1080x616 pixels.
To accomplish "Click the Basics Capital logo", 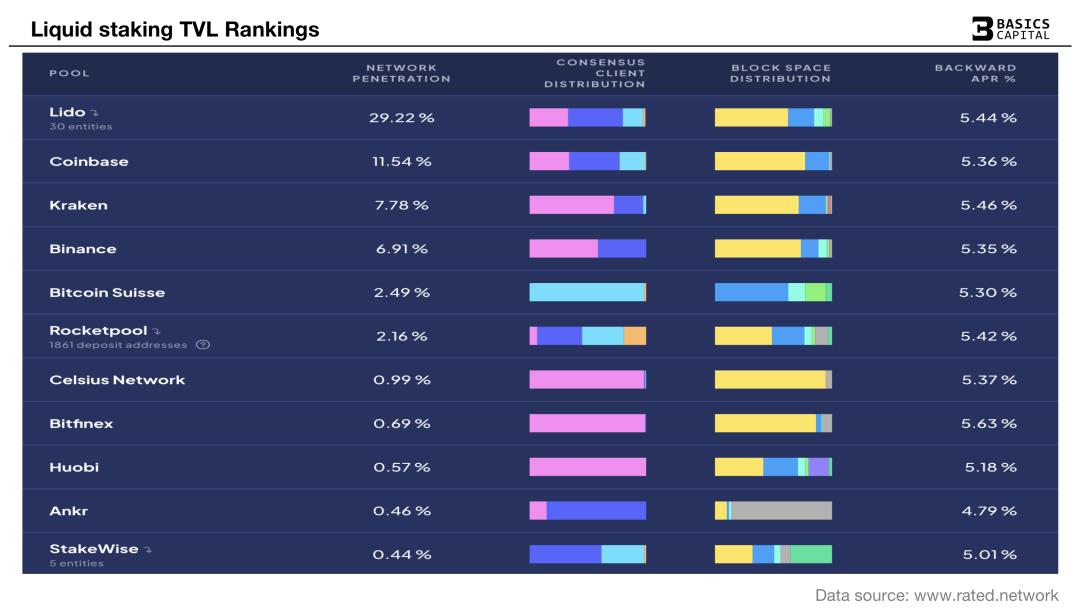I will click(1011, 29).
